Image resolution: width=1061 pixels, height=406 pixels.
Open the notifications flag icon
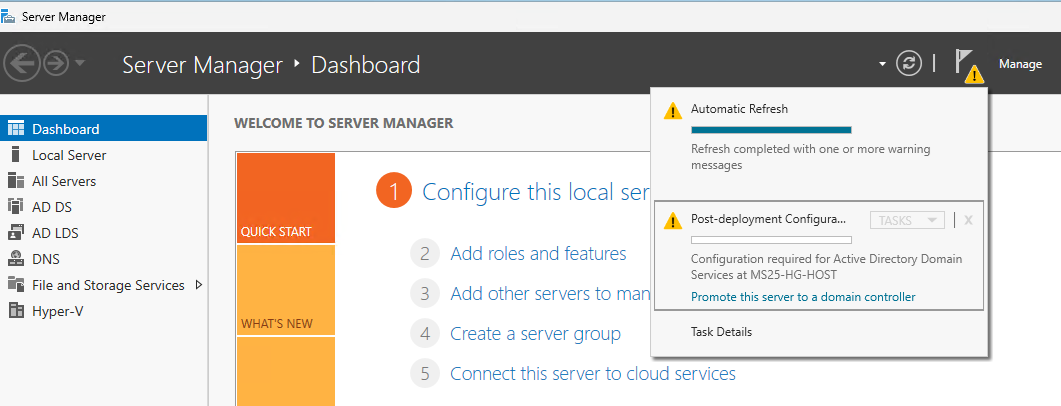coord(968,65)
